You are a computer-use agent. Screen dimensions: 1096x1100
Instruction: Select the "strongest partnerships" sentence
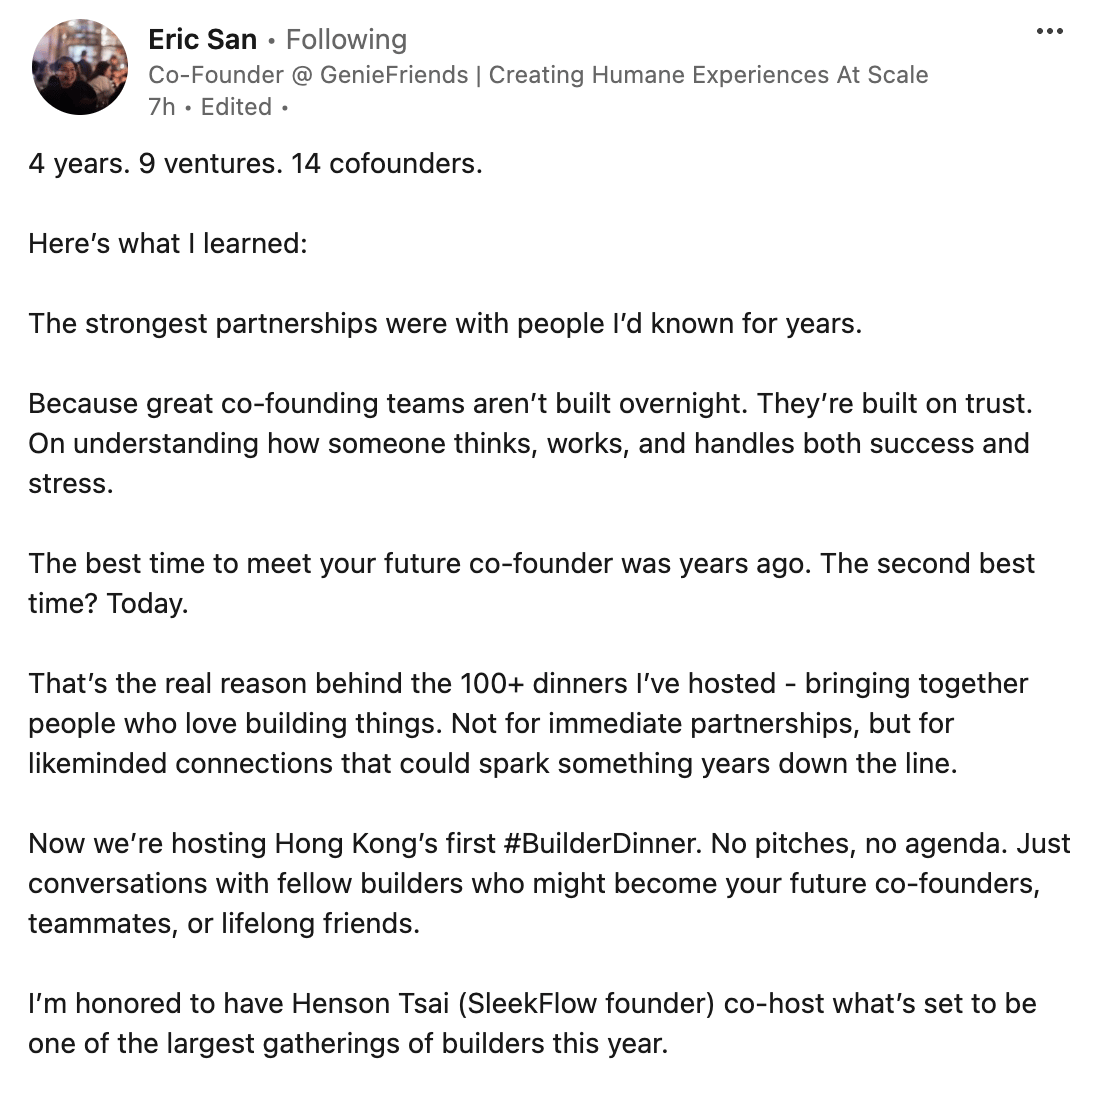coord(445,323)
